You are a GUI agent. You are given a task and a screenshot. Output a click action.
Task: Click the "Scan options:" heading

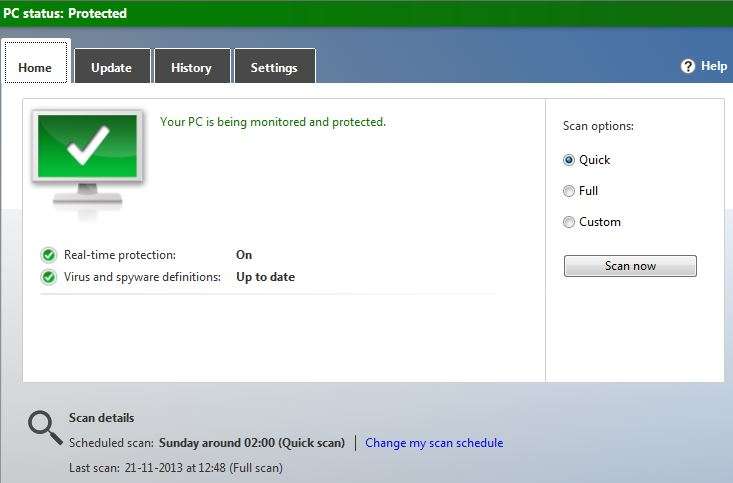click(598, 126)
